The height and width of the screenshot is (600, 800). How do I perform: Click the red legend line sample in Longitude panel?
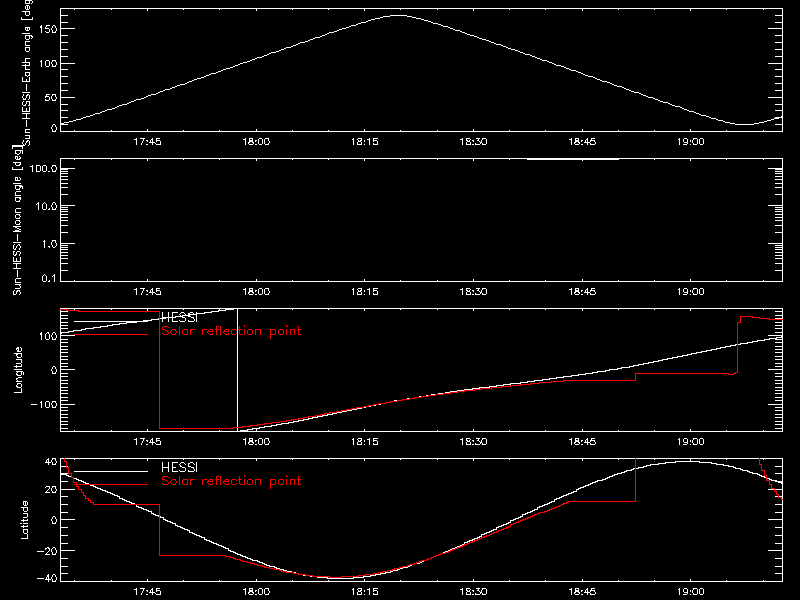111,335
